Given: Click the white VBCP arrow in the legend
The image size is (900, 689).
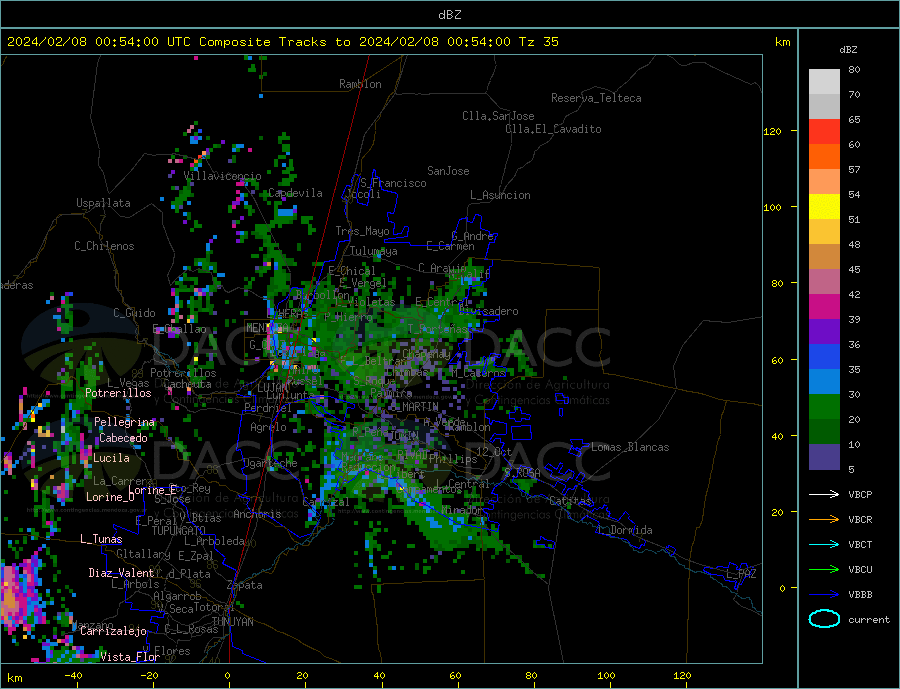Looking at the screenshot, I should [824, 494].
